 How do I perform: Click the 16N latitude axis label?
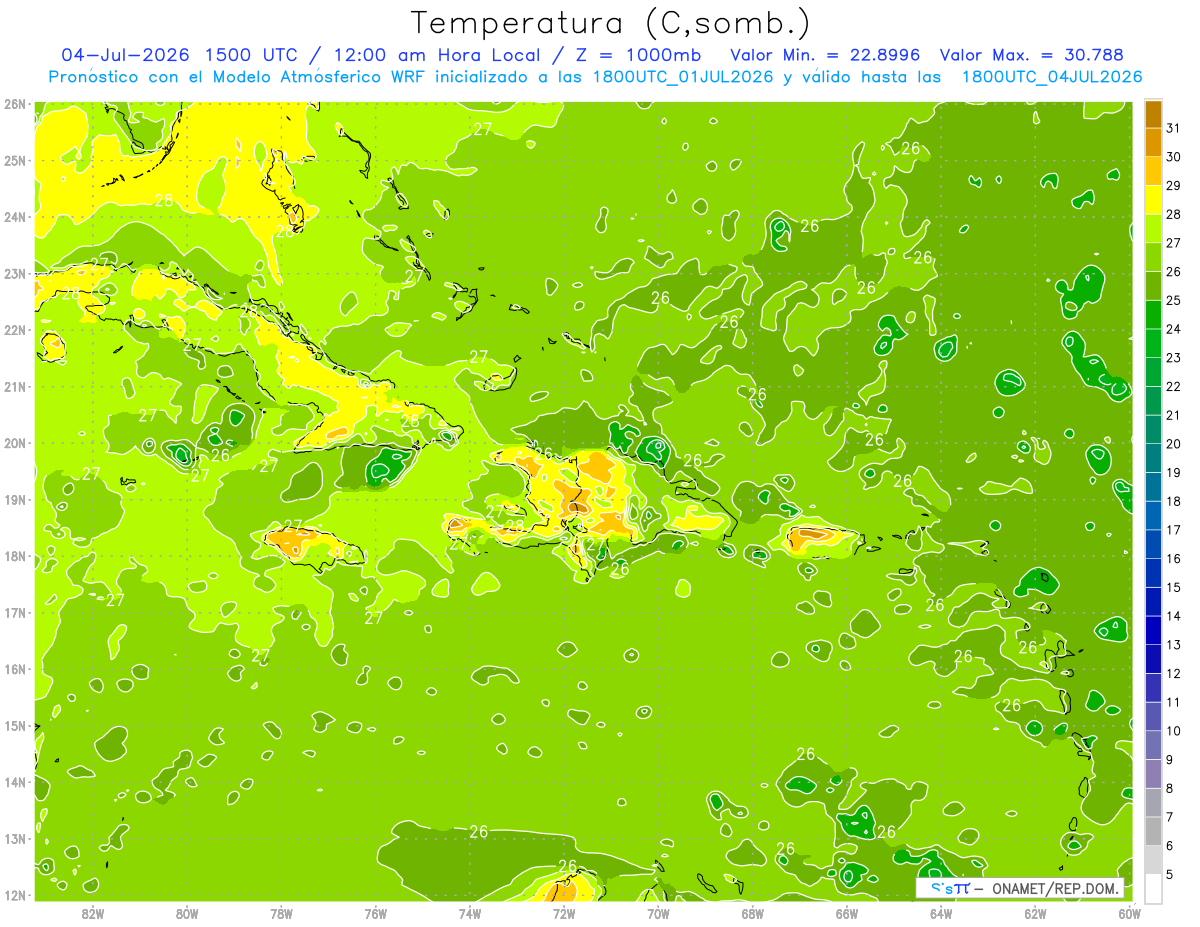[14, 669]
